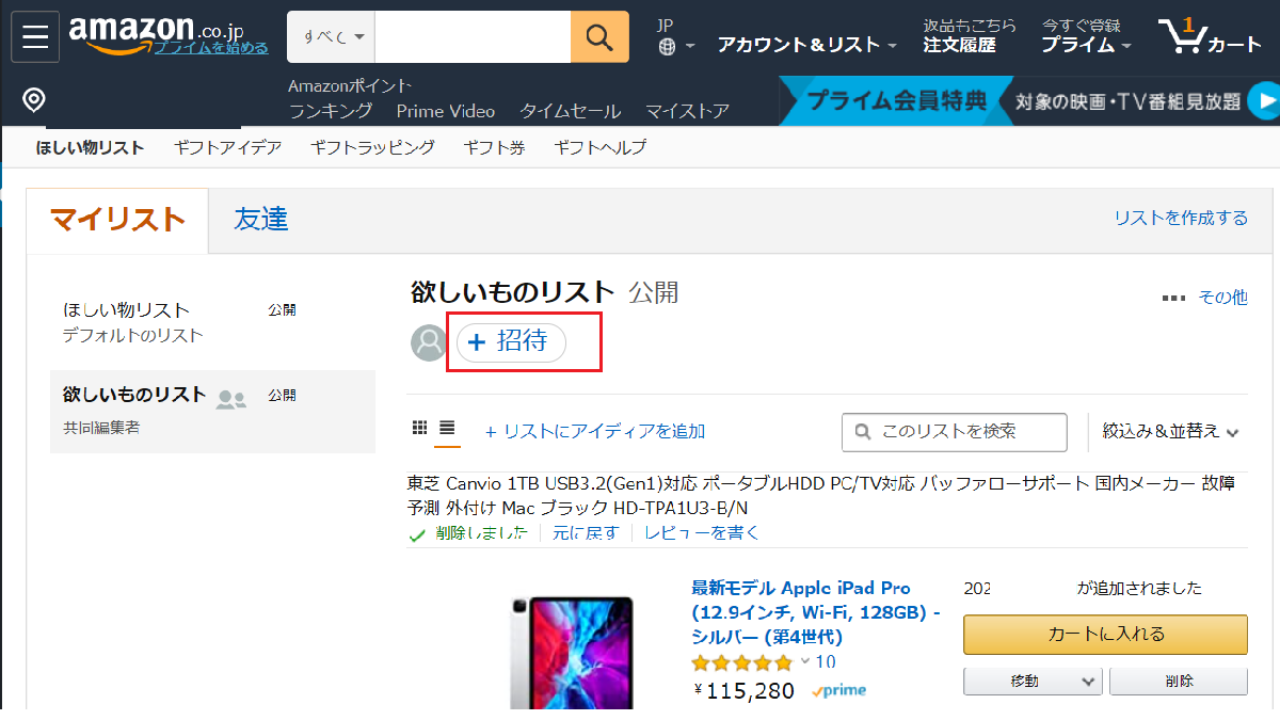Expand the 絞込み＆並替え dropdown

point(1170,431)
